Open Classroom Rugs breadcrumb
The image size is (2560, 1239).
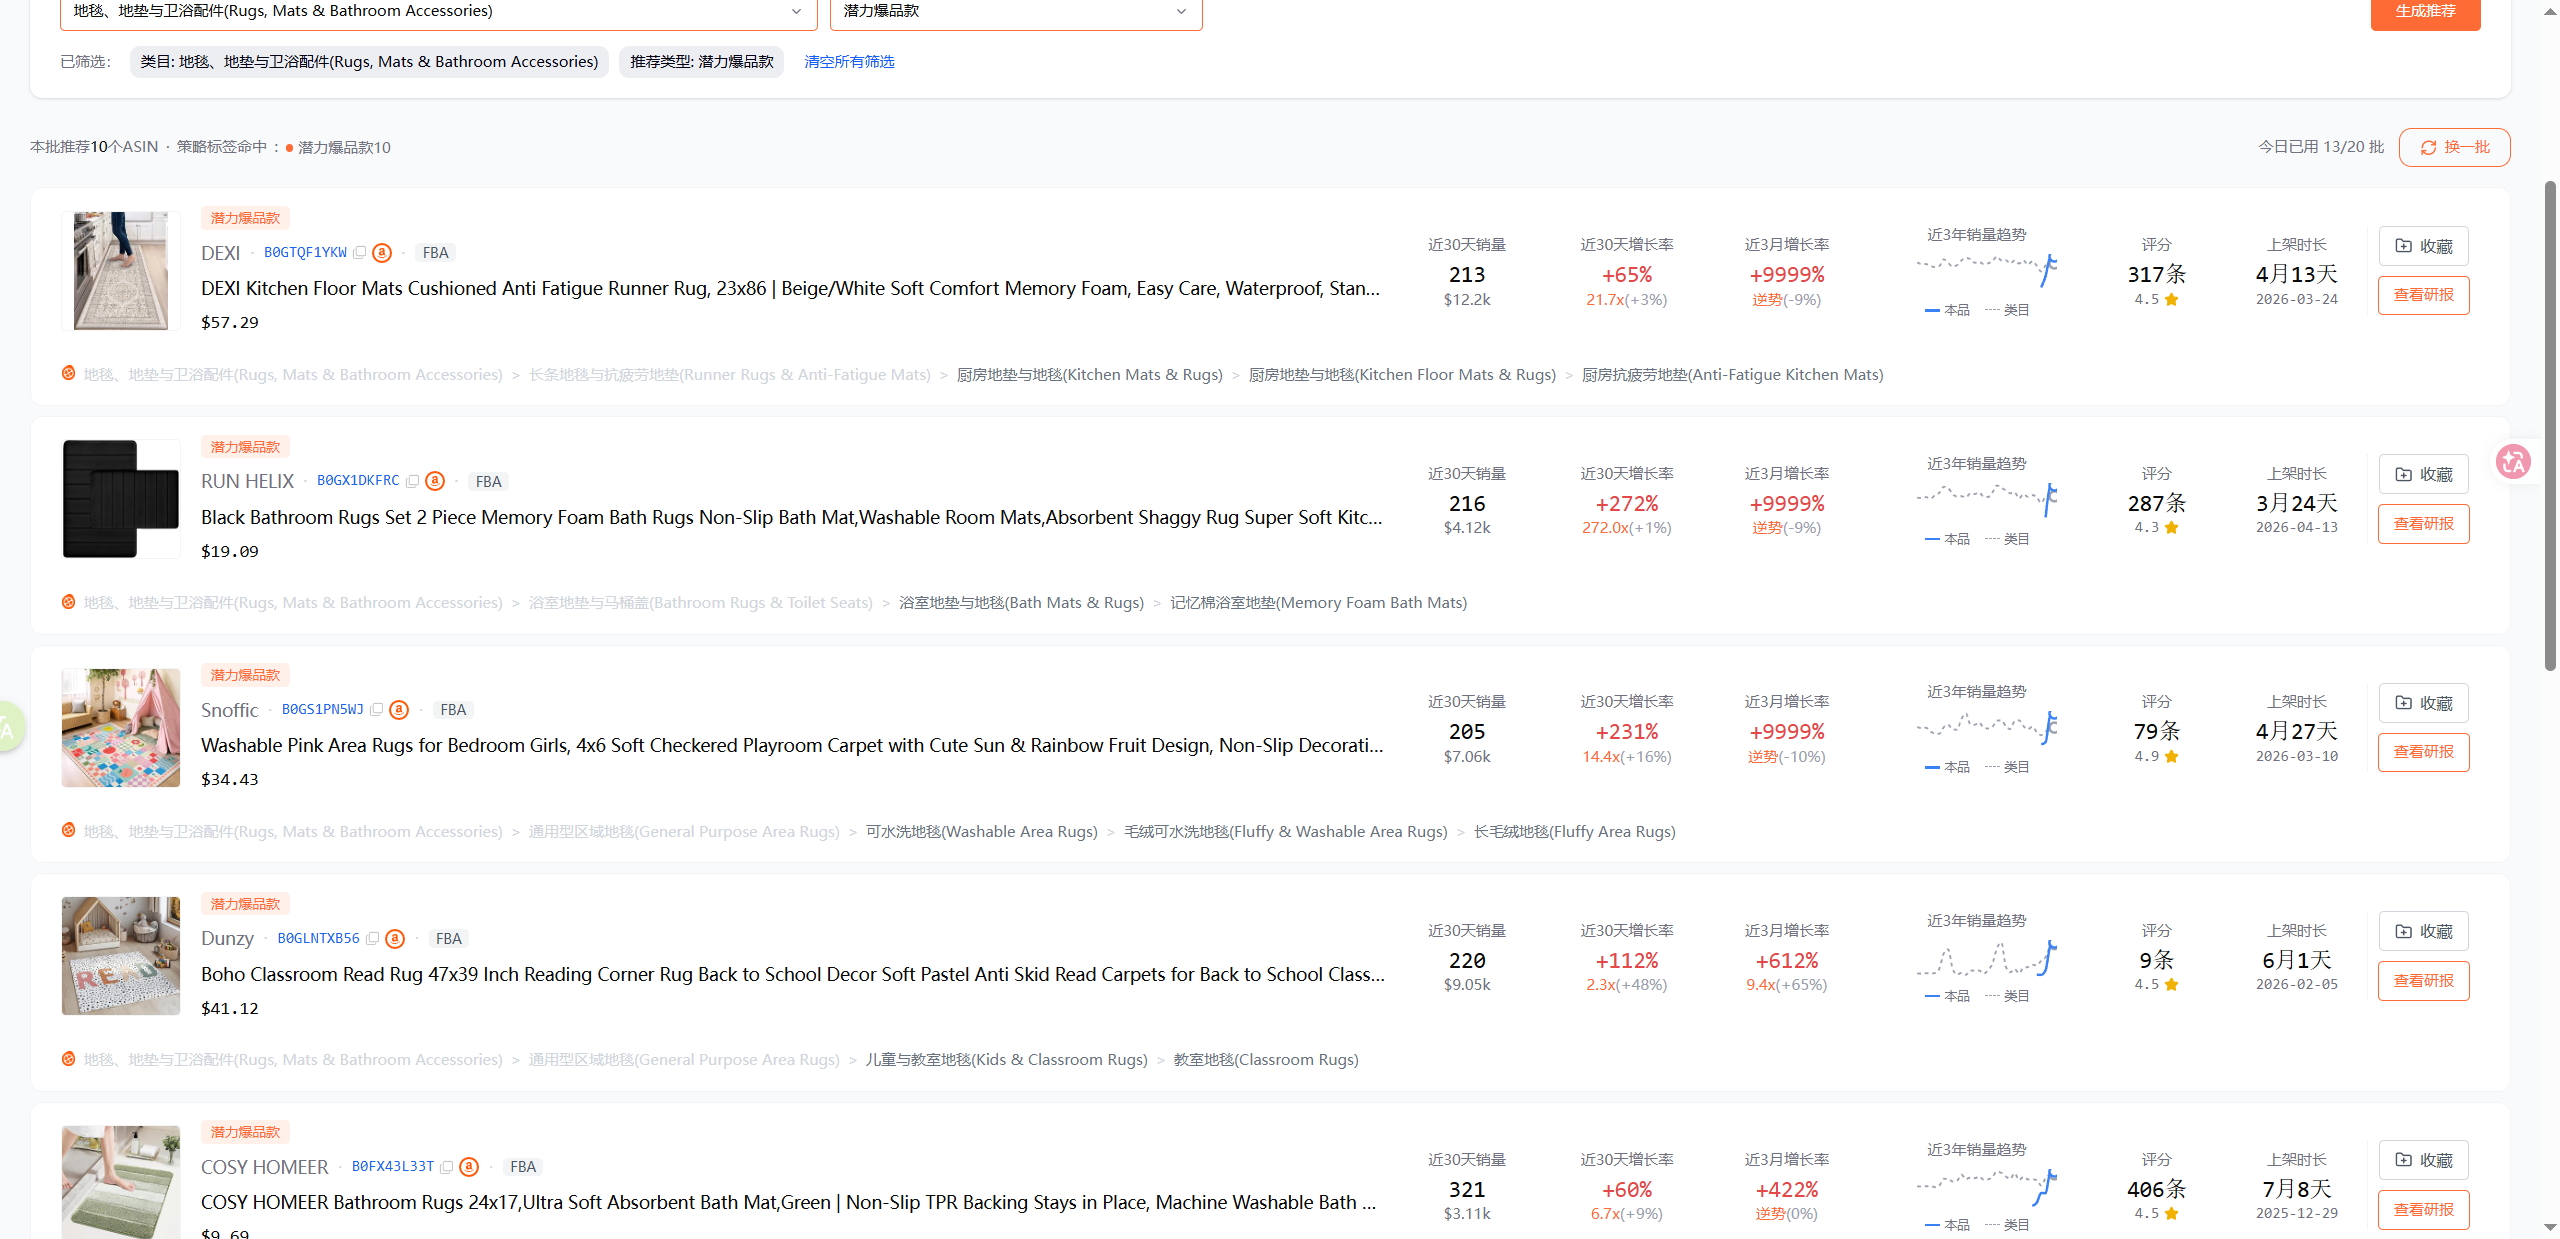pos(1266,1060)
